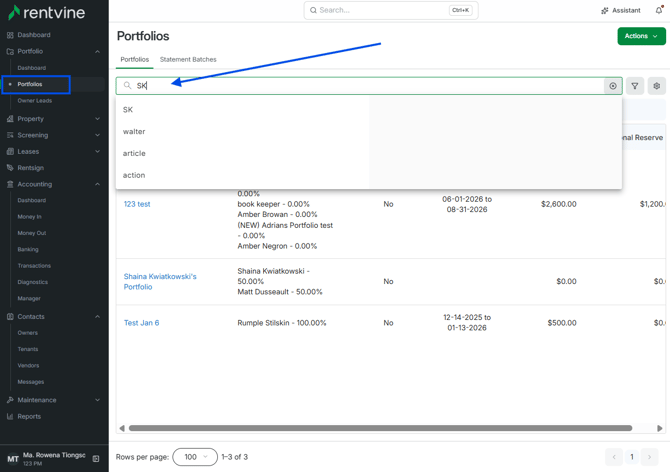The image size is (670, 472).
Task: Open the Rows per page 100 dropdown
Action: click(195, 457)
